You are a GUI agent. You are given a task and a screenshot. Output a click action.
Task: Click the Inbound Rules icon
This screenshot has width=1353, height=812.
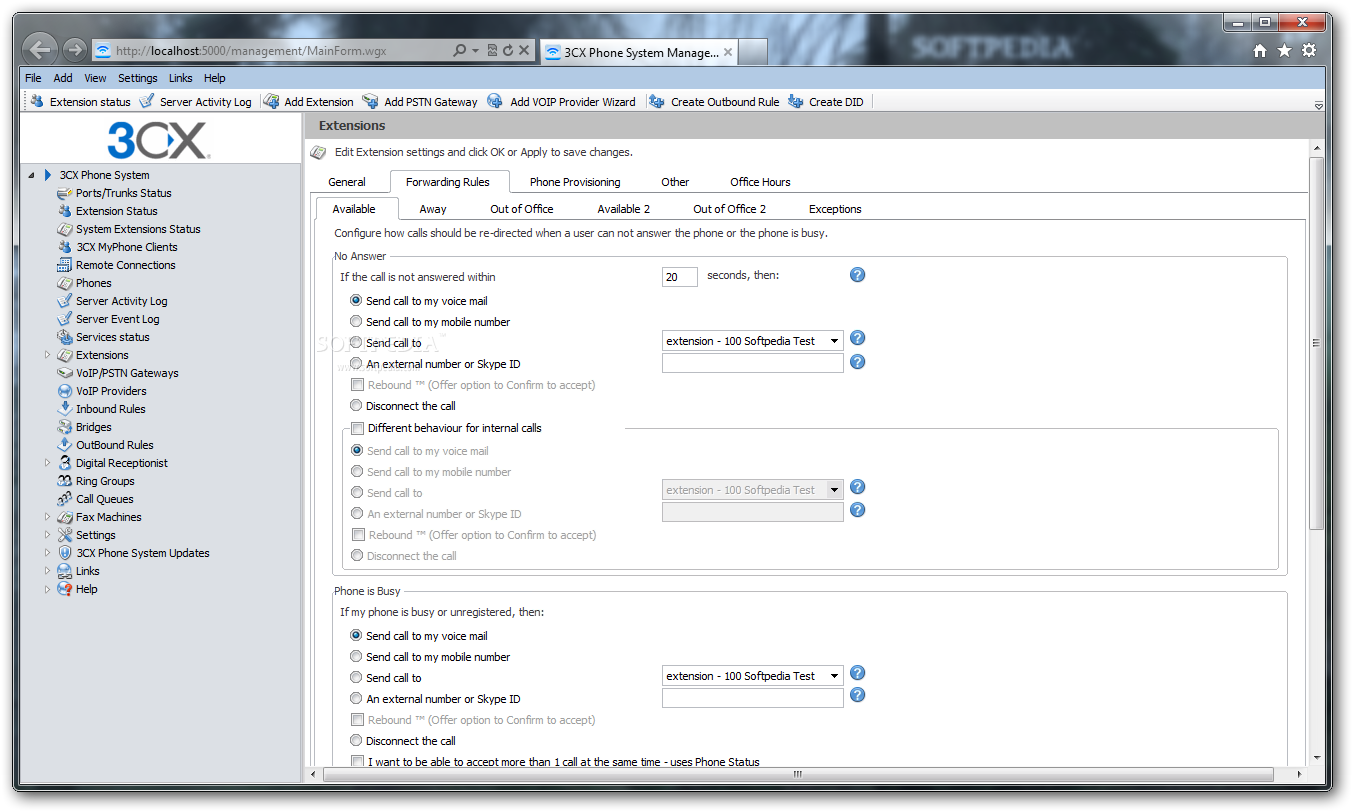(65, 409)
